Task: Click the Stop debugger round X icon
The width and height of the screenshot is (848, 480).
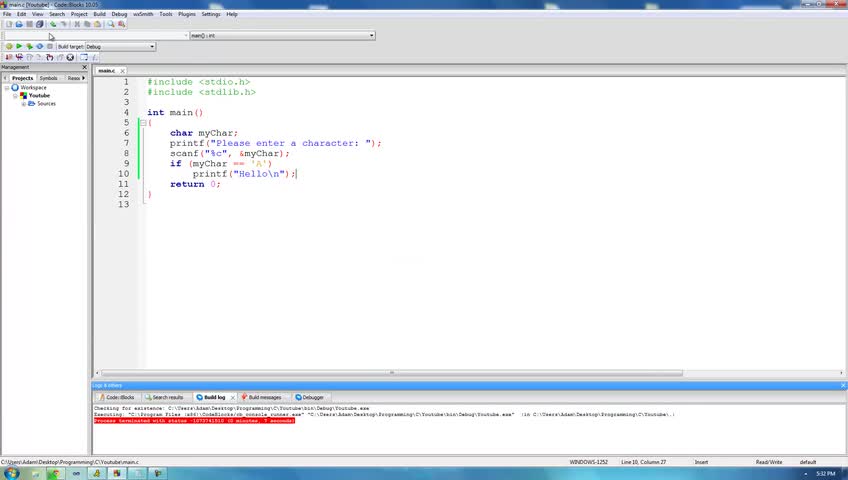Action: pos(70,57)
